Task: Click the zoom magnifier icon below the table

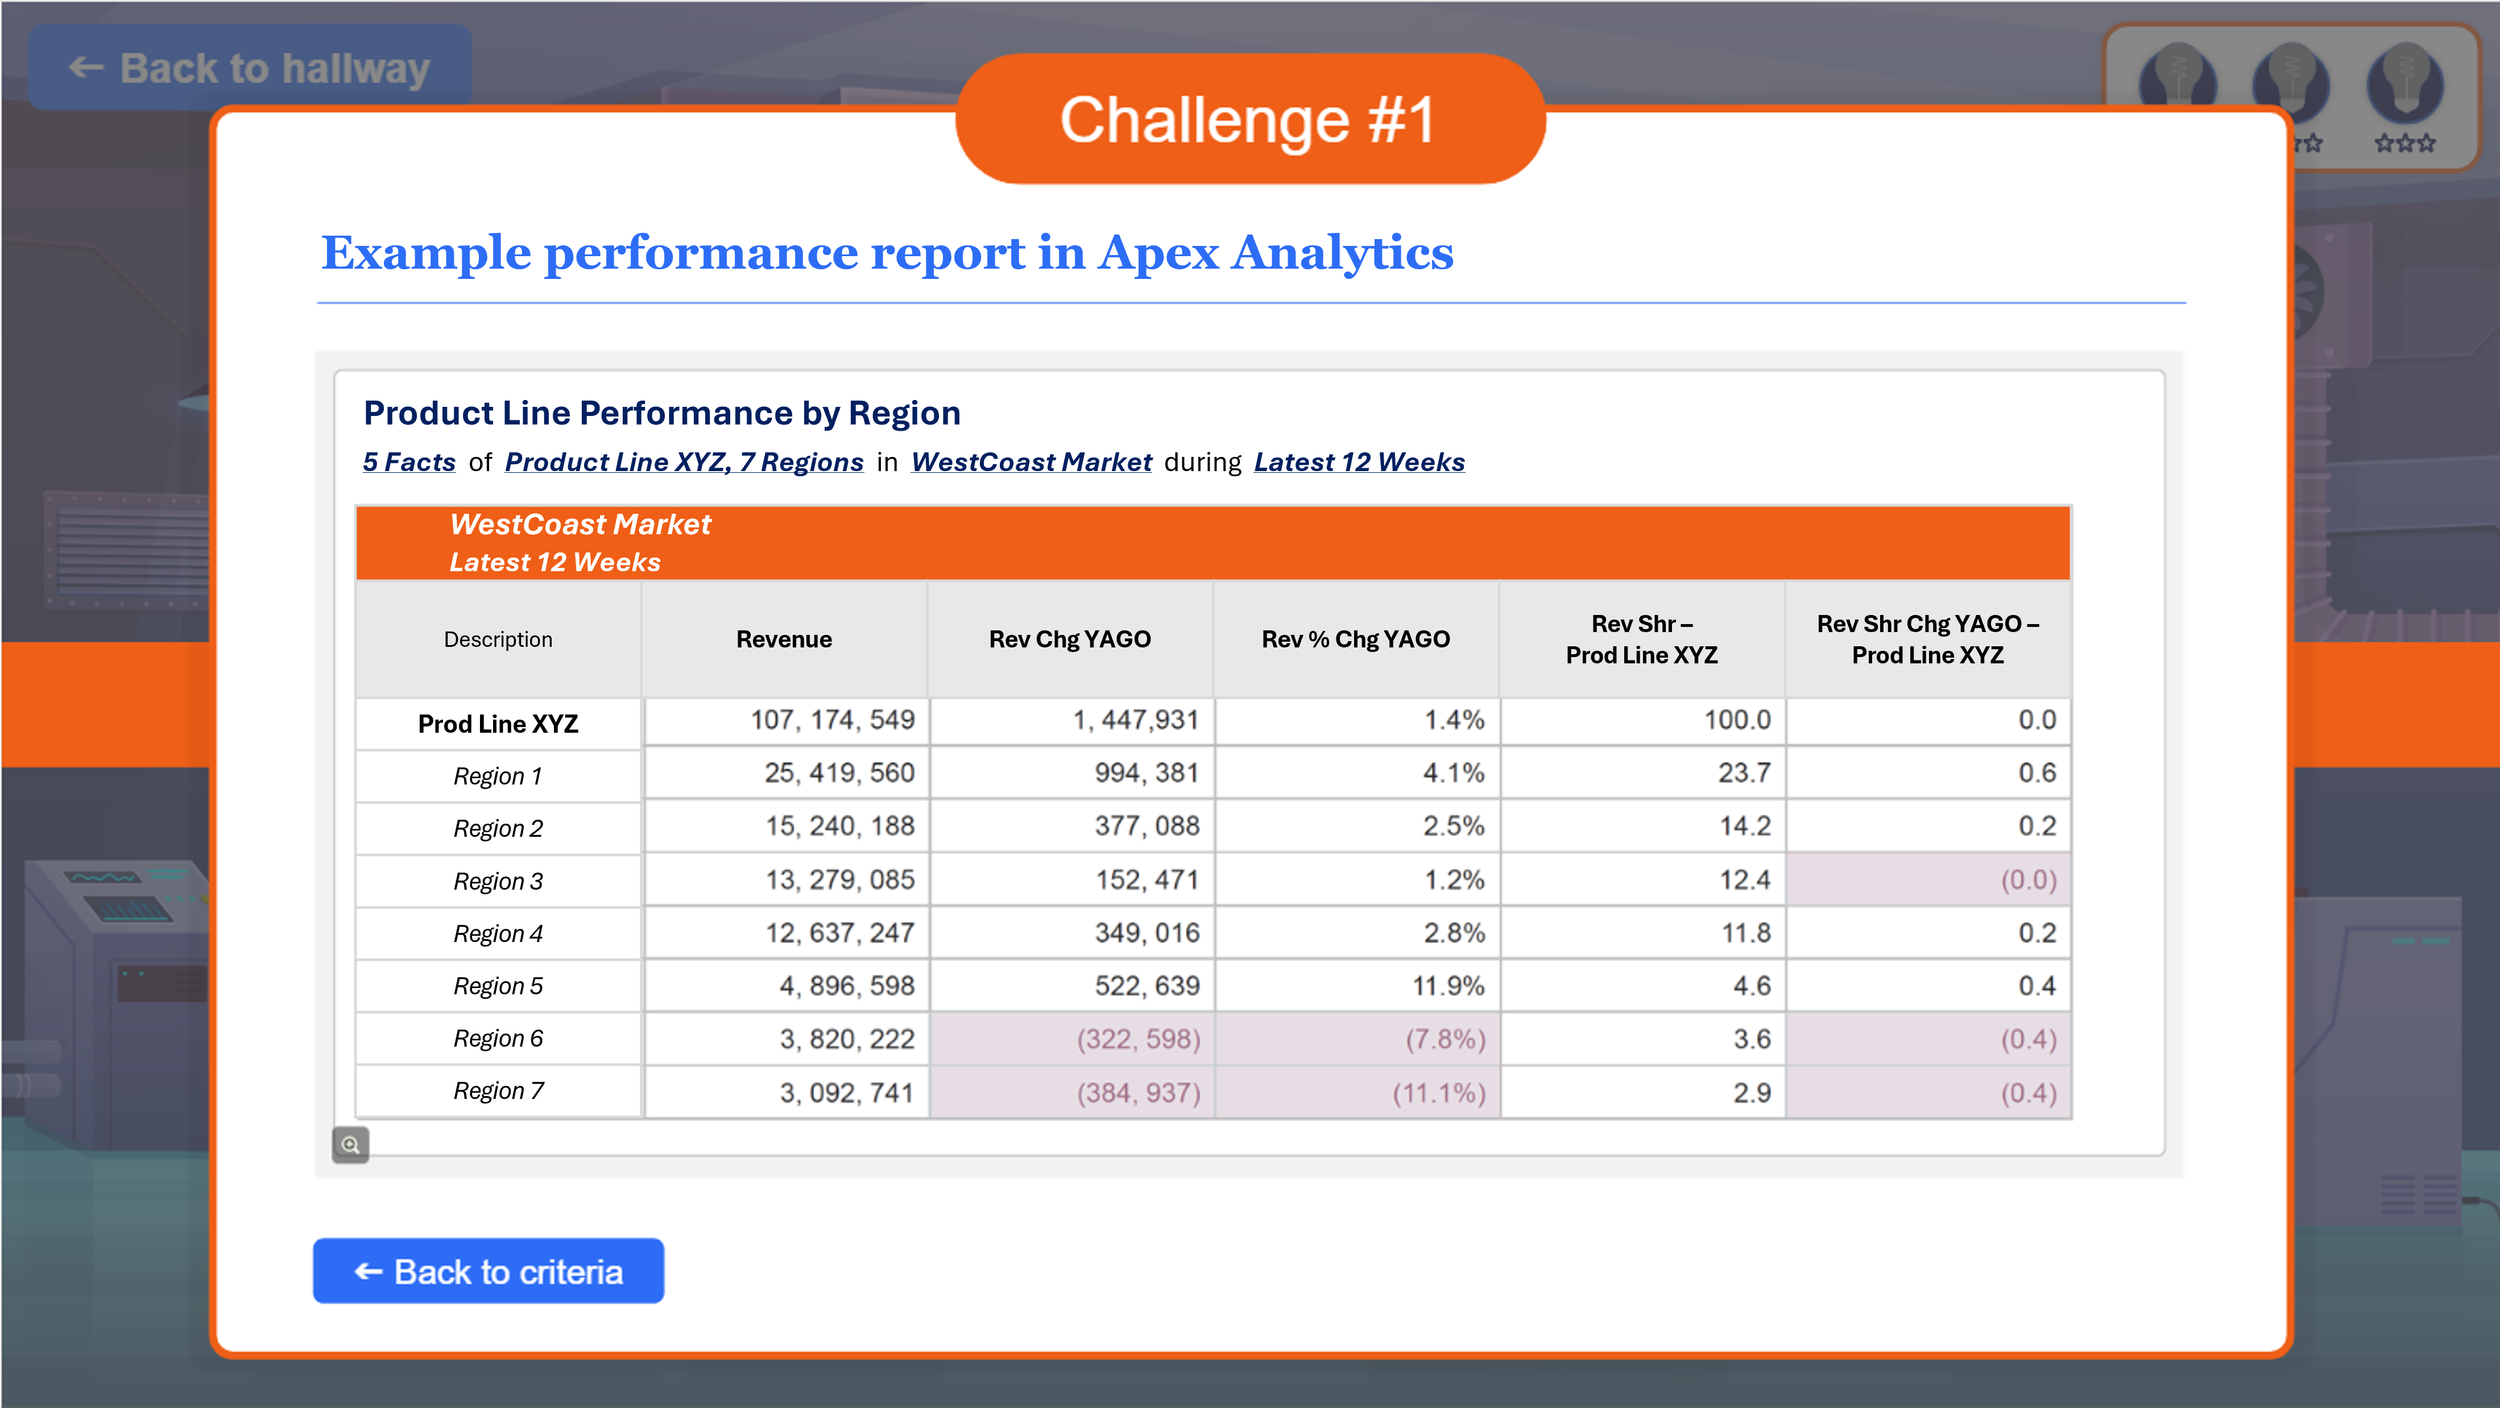Action: tap(349, 1143)
